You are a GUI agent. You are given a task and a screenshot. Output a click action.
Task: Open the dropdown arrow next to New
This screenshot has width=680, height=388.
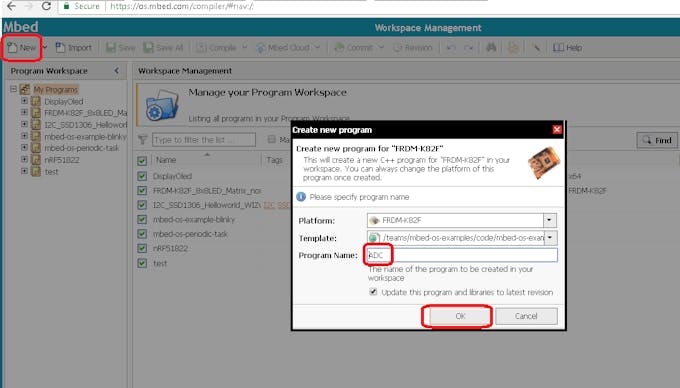point(45,48)
